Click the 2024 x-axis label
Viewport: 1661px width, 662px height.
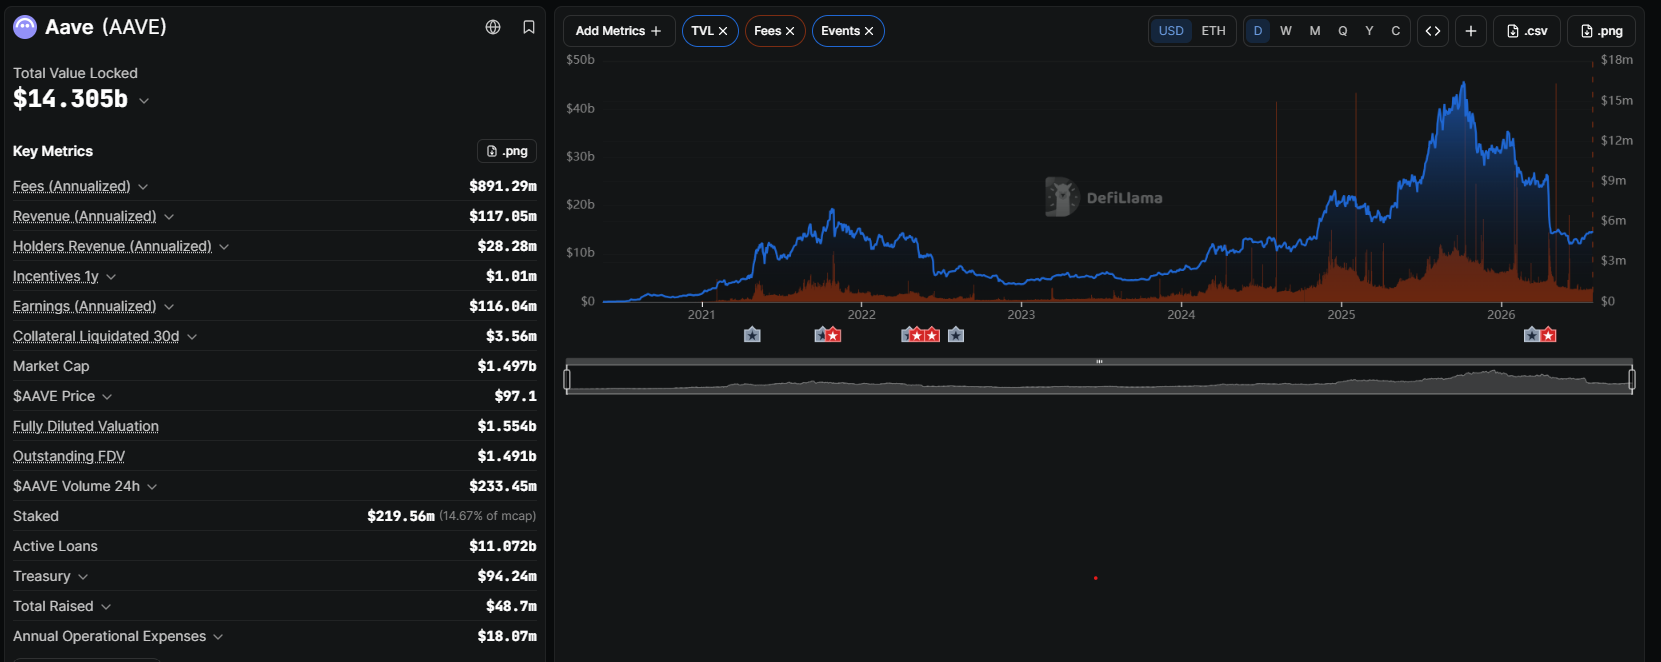1181,315
